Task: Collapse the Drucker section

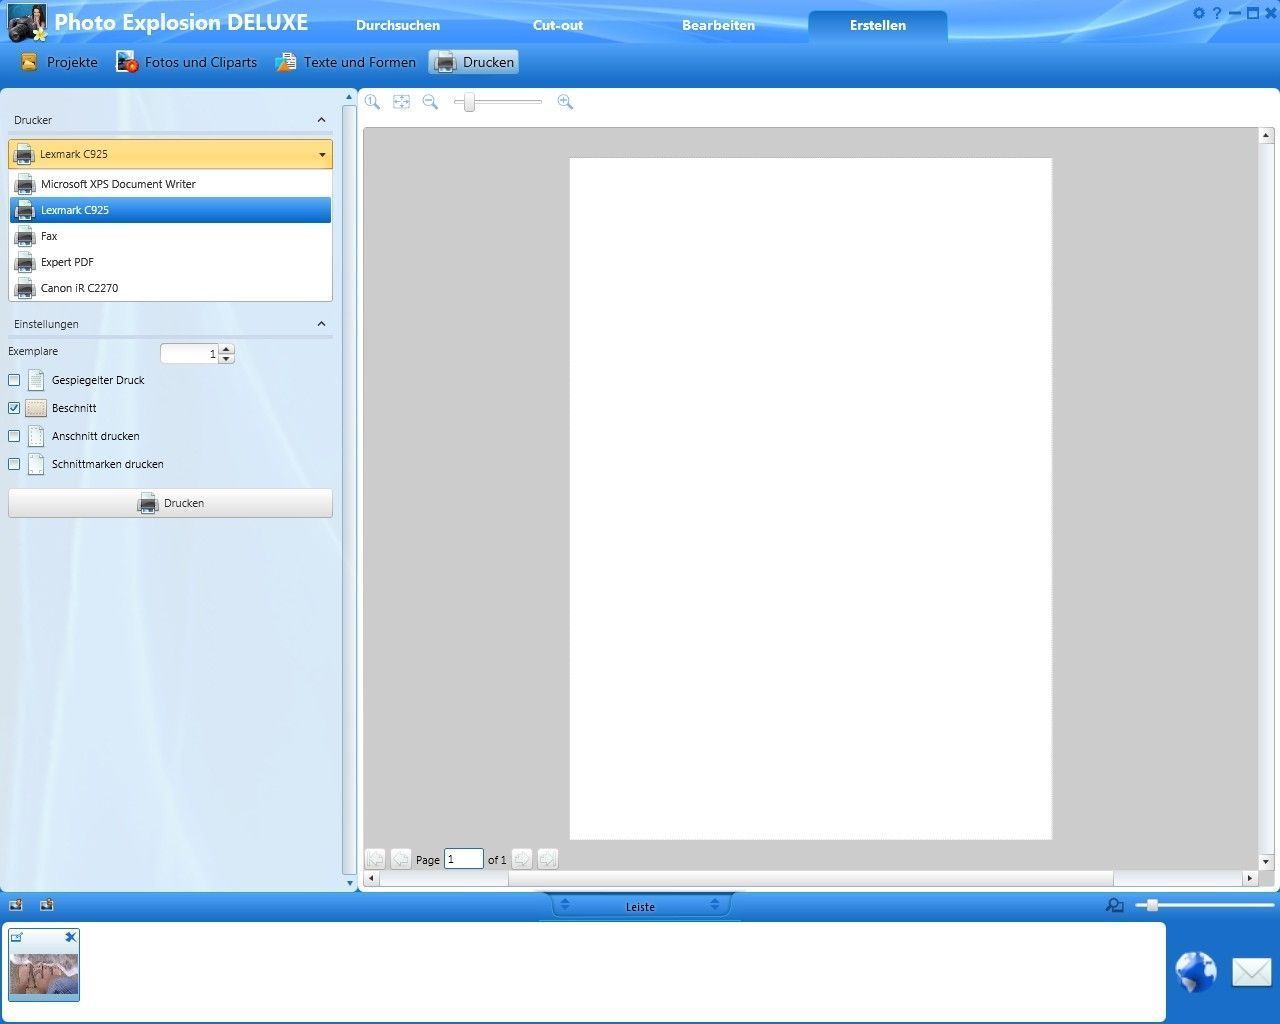Action: (321, 120)
